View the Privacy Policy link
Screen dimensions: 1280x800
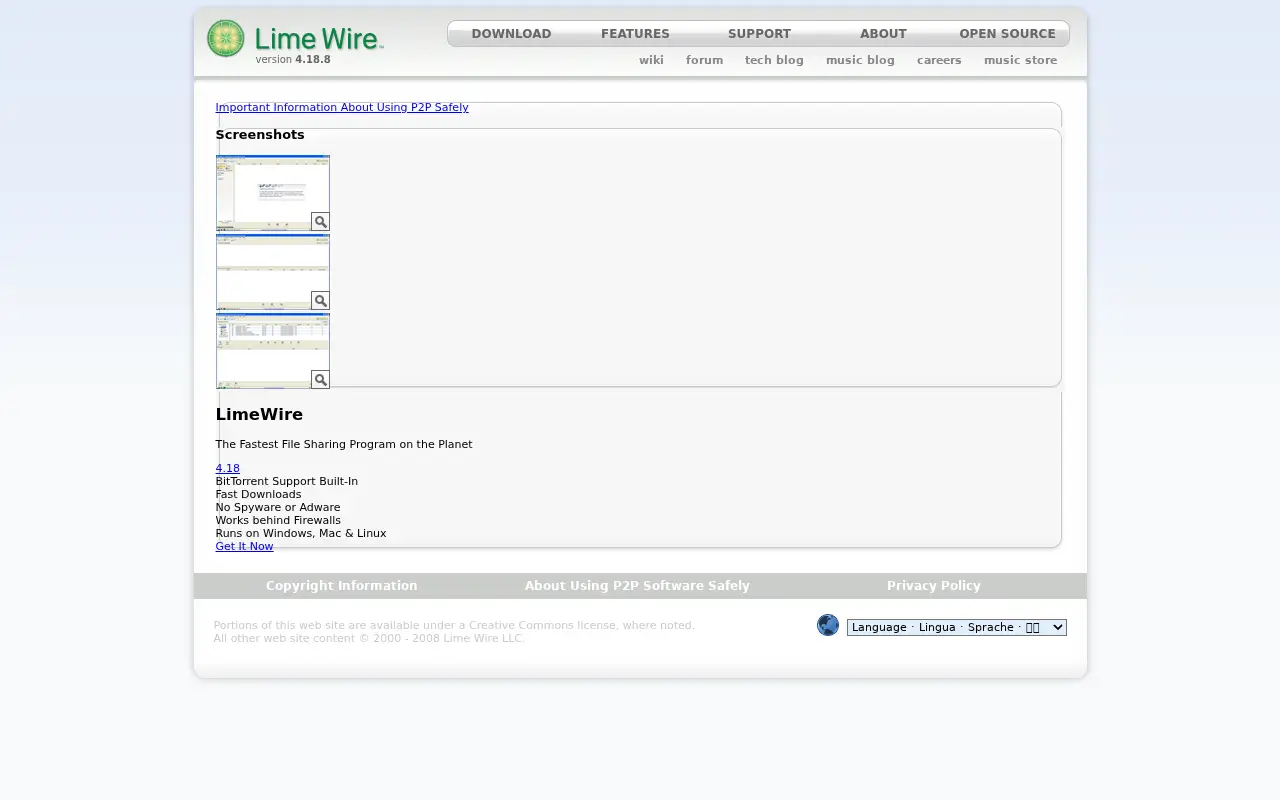(x=934, y=586)
